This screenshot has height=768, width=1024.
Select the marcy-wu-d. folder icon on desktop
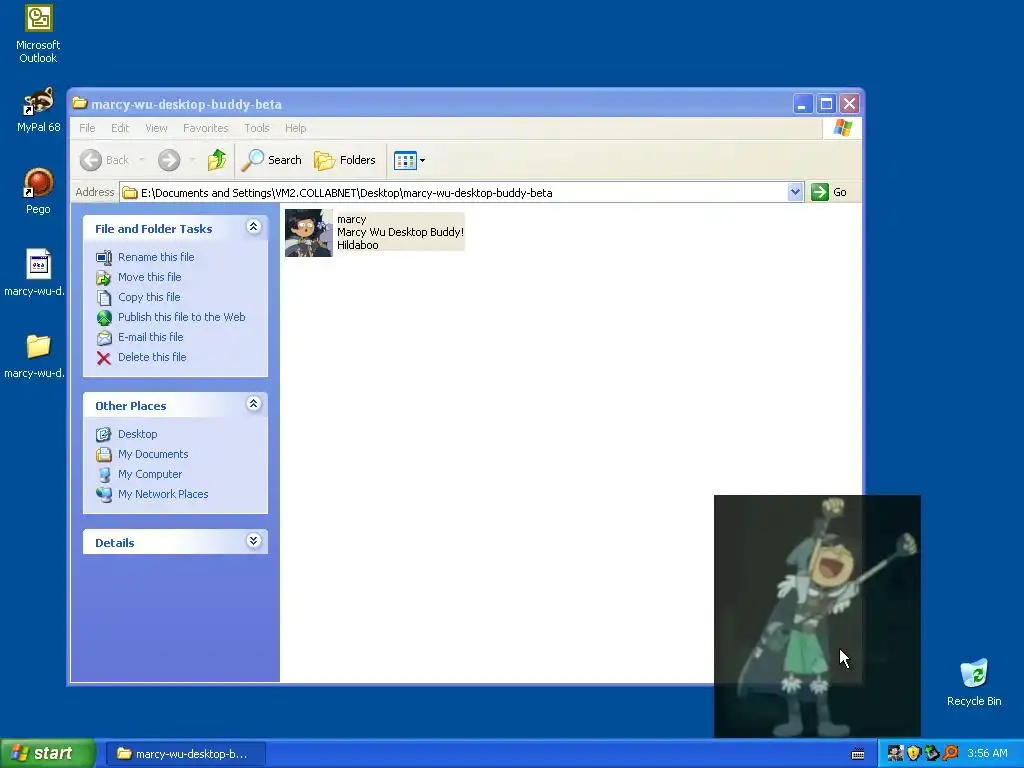tap(35, 356)
